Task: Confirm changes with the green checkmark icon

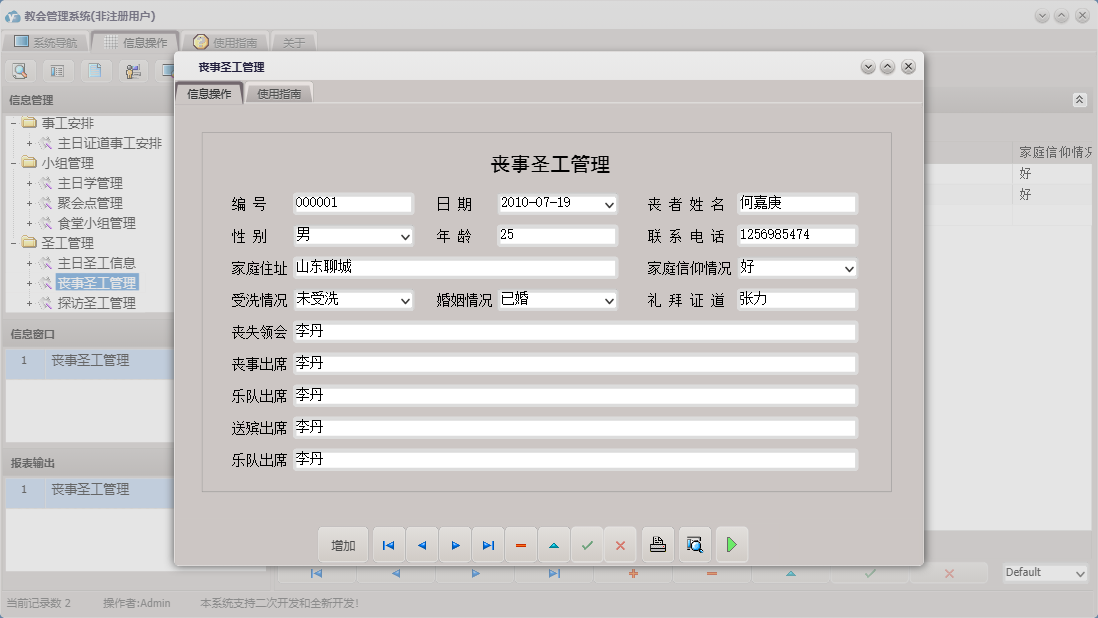Action: [x=587, y=544]
